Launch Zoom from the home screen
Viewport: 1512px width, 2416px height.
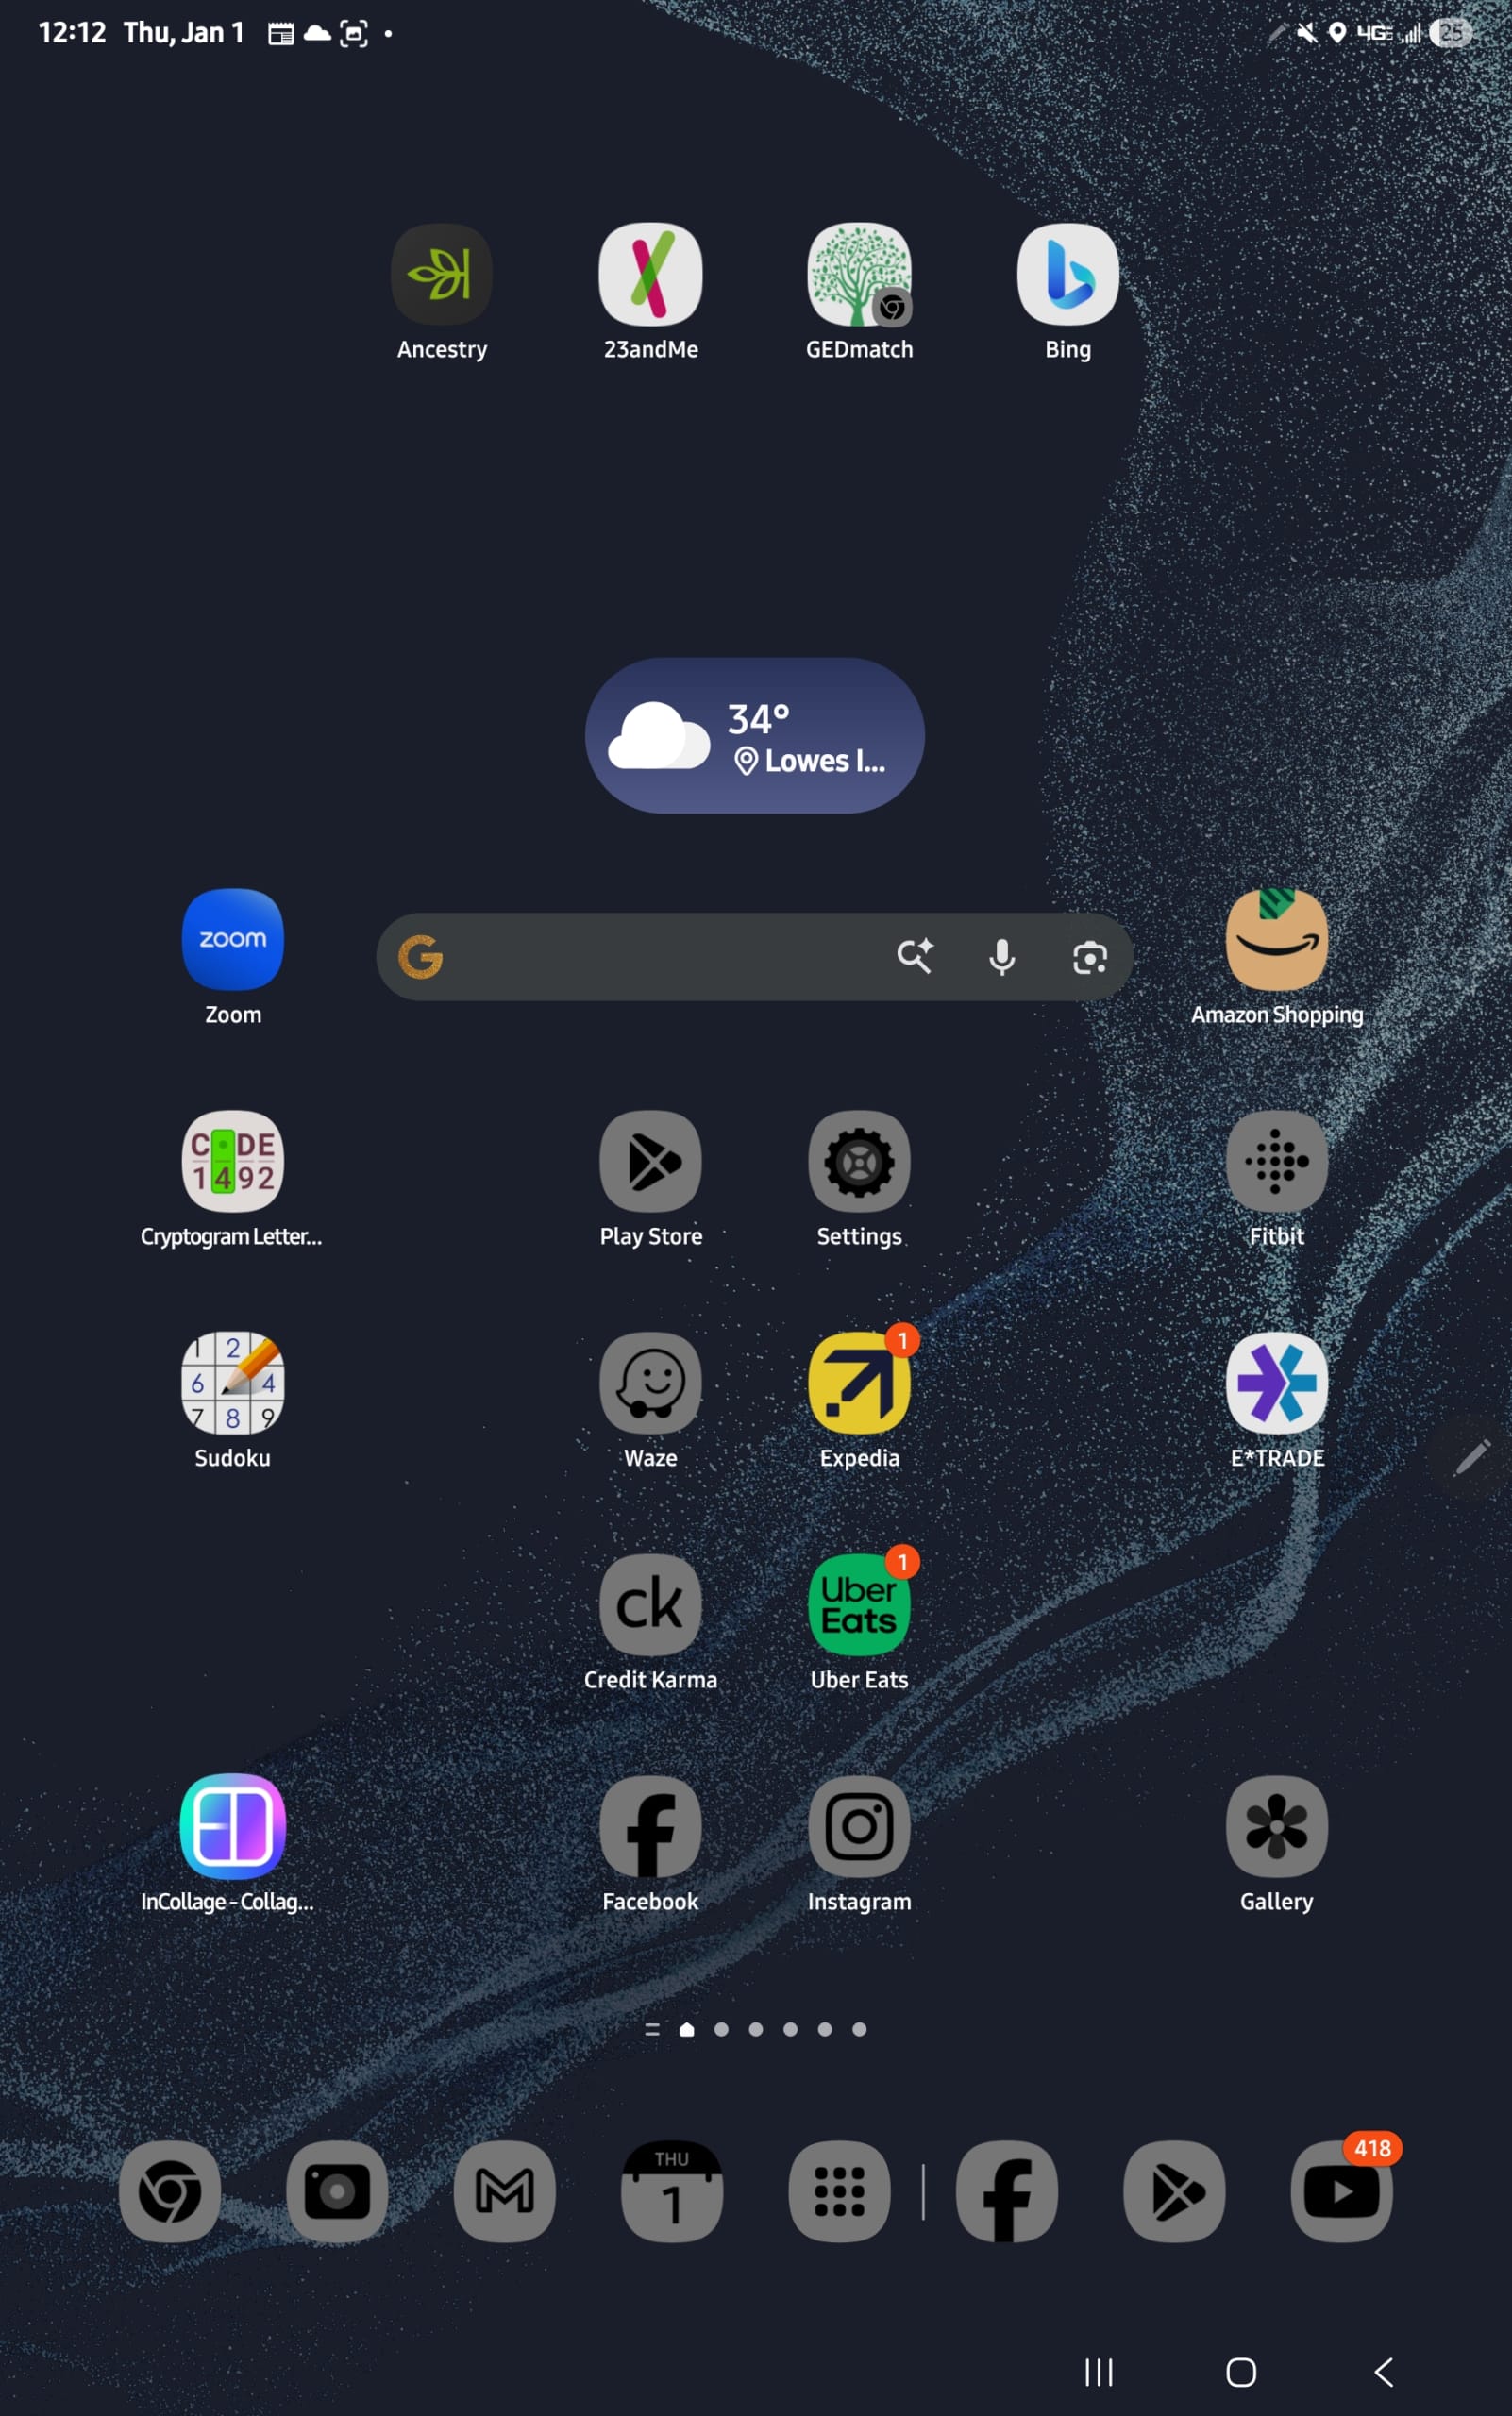[x=233, y=939]
